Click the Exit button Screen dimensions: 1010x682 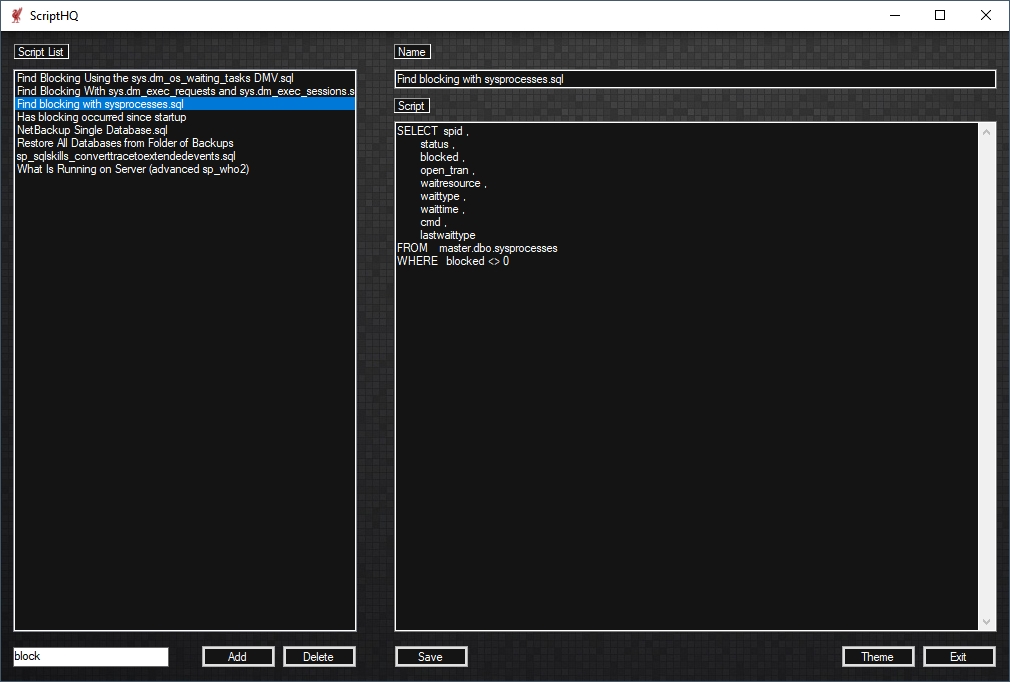pos(958,657)
